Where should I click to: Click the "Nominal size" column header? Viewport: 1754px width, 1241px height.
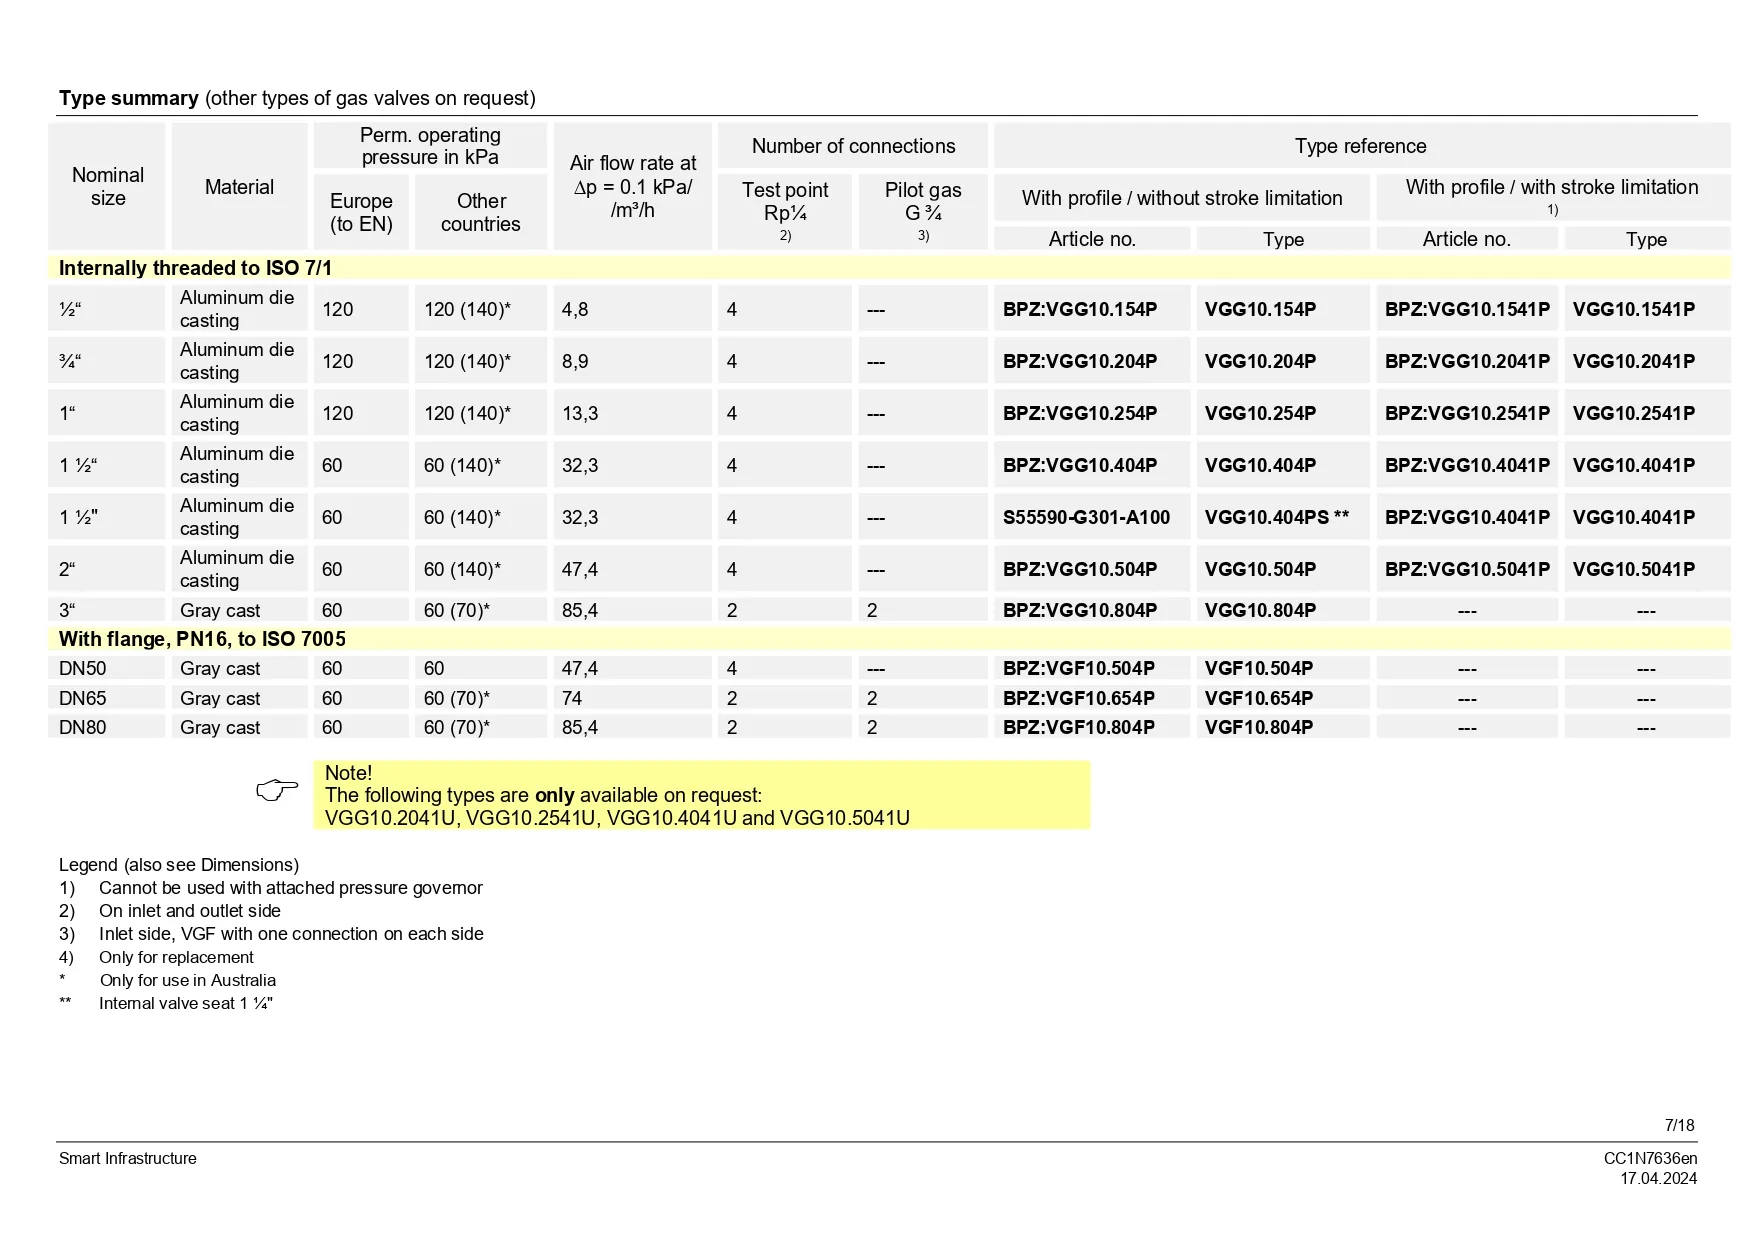coord(108,186)
